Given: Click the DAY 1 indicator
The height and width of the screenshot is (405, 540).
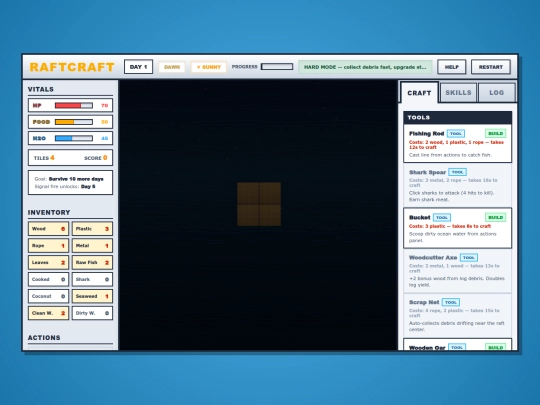Looking at the screenshot, I should 138,67.
